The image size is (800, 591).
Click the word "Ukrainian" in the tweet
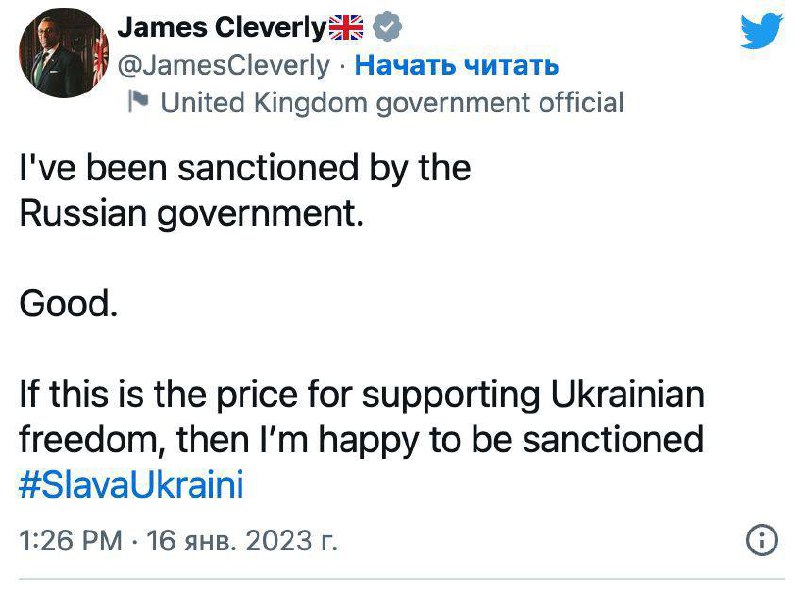point(628,394)
